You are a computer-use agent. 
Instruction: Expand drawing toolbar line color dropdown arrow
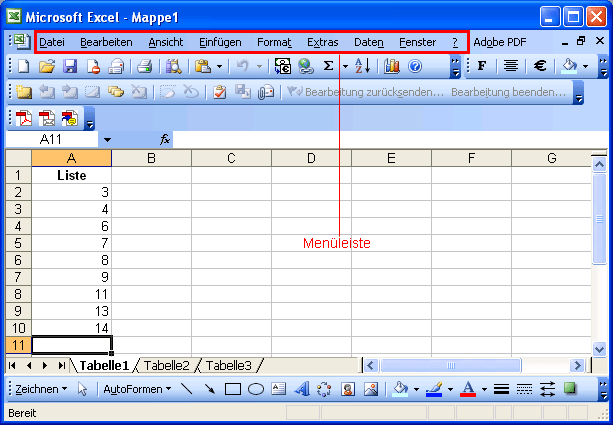[x=450, y=389]
